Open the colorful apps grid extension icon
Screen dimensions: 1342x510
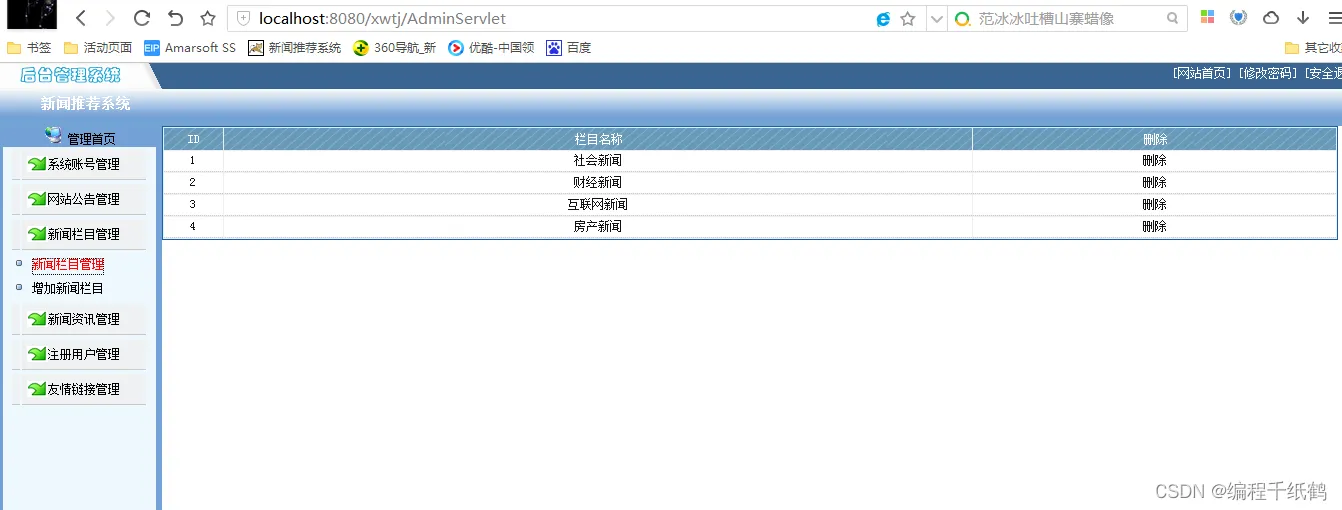(x=1208, y=17)
